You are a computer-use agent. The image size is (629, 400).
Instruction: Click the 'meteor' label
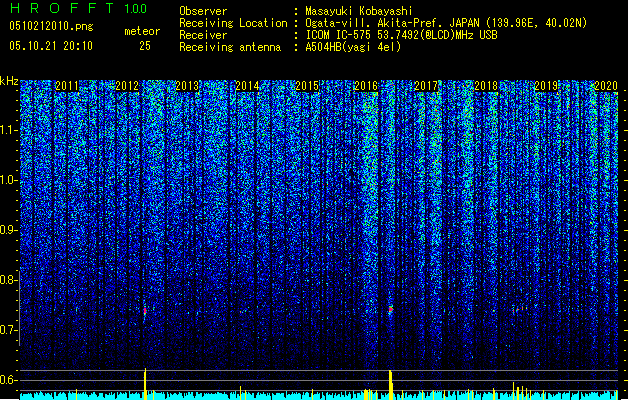[142, 31]
